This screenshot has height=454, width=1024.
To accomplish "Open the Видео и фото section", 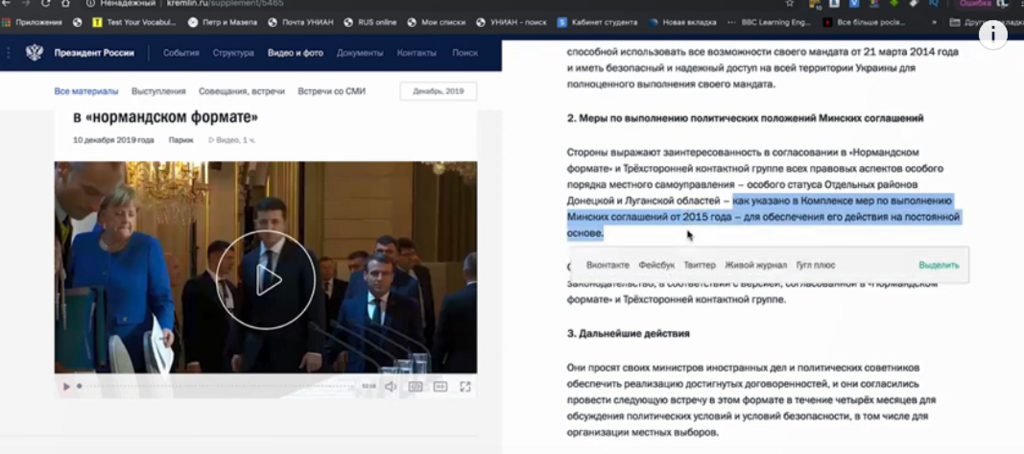I will pos(295,53).
